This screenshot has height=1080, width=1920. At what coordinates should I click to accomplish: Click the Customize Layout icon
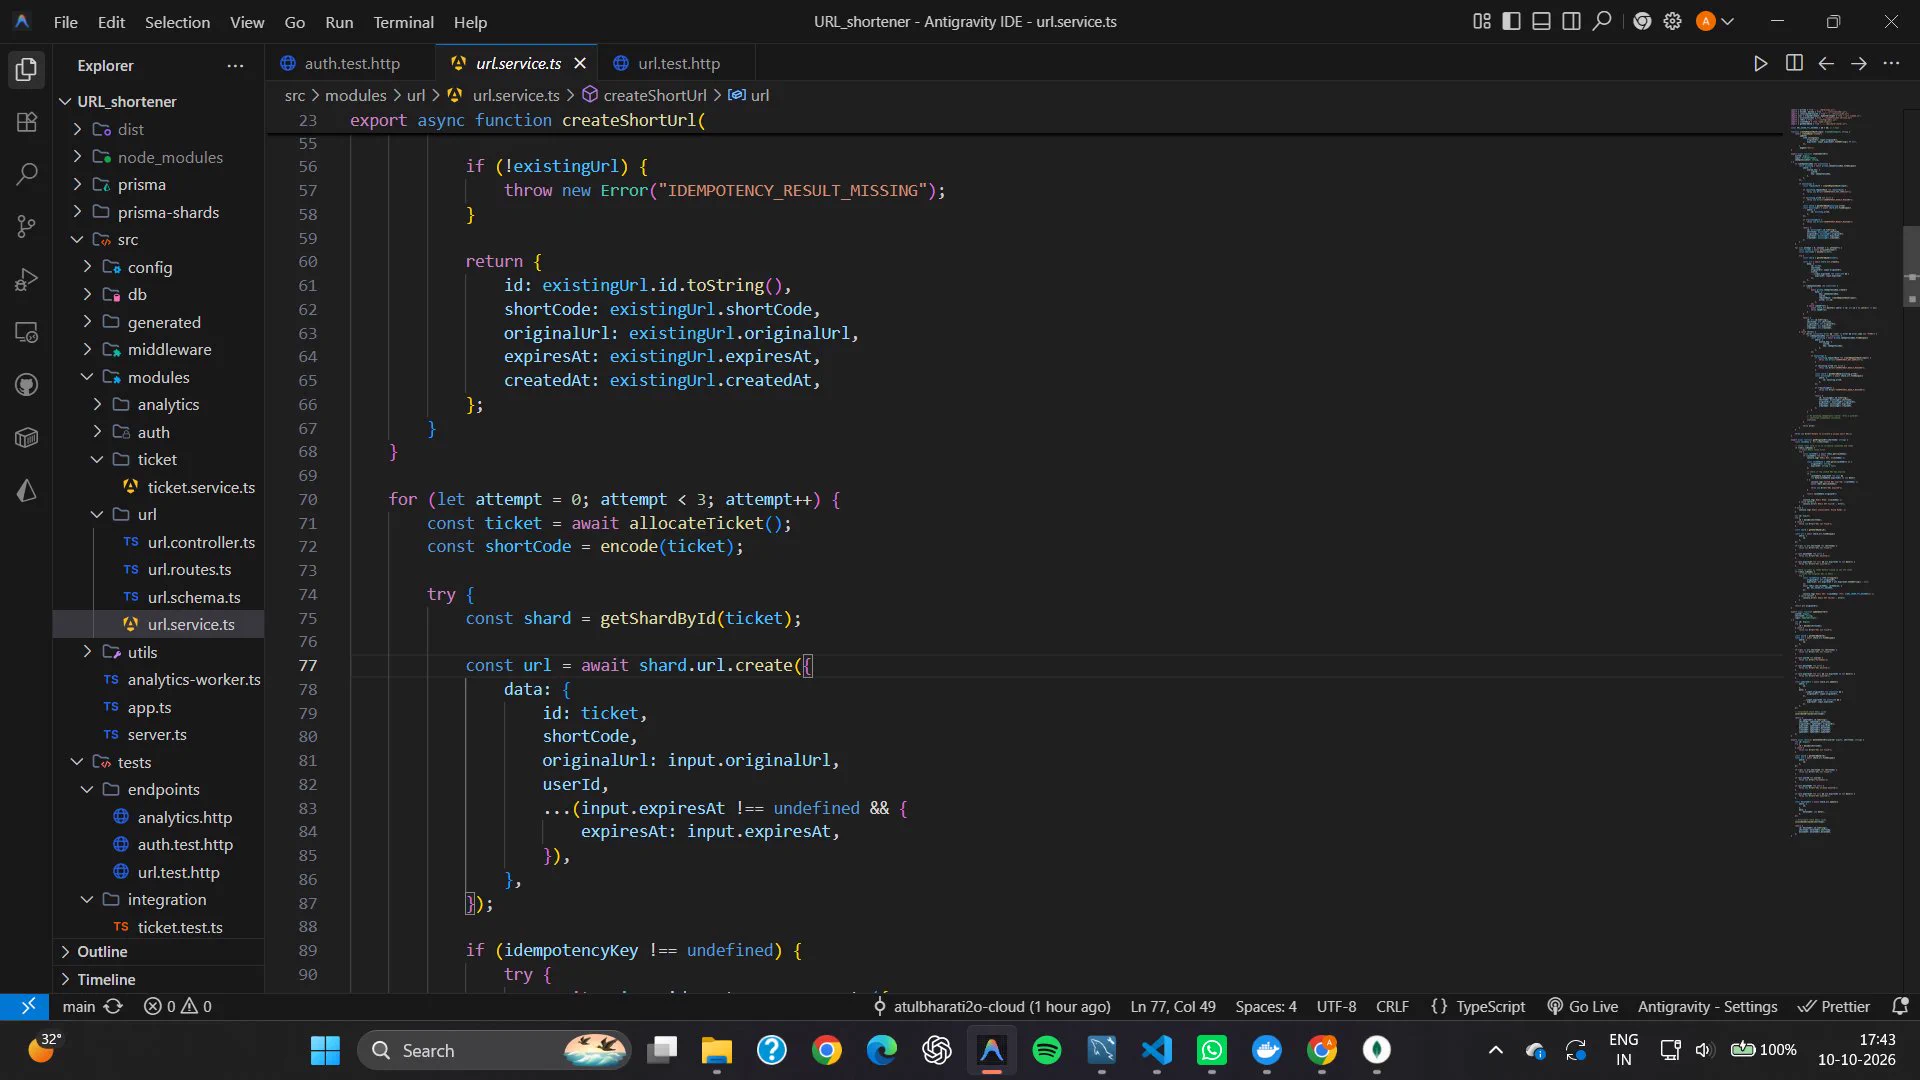point(1482,21)
